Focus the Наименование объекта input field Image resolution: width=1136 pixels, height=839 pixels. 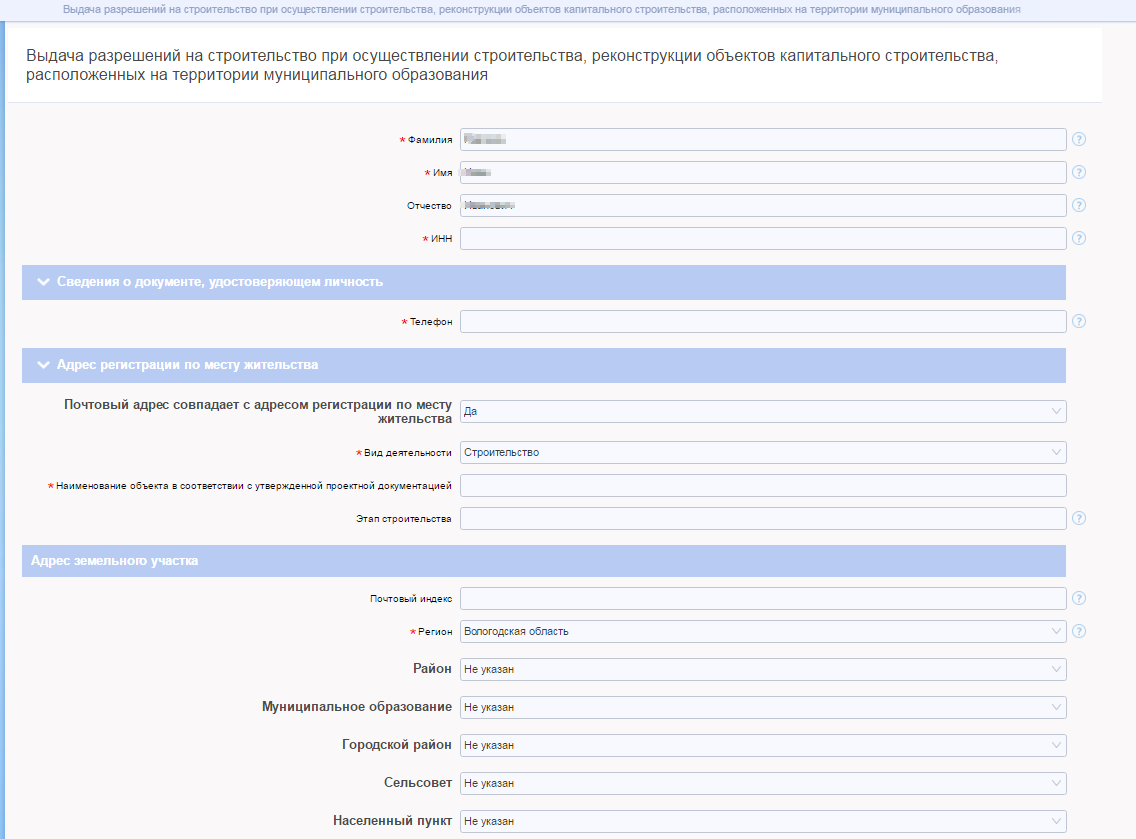point(762,485)
